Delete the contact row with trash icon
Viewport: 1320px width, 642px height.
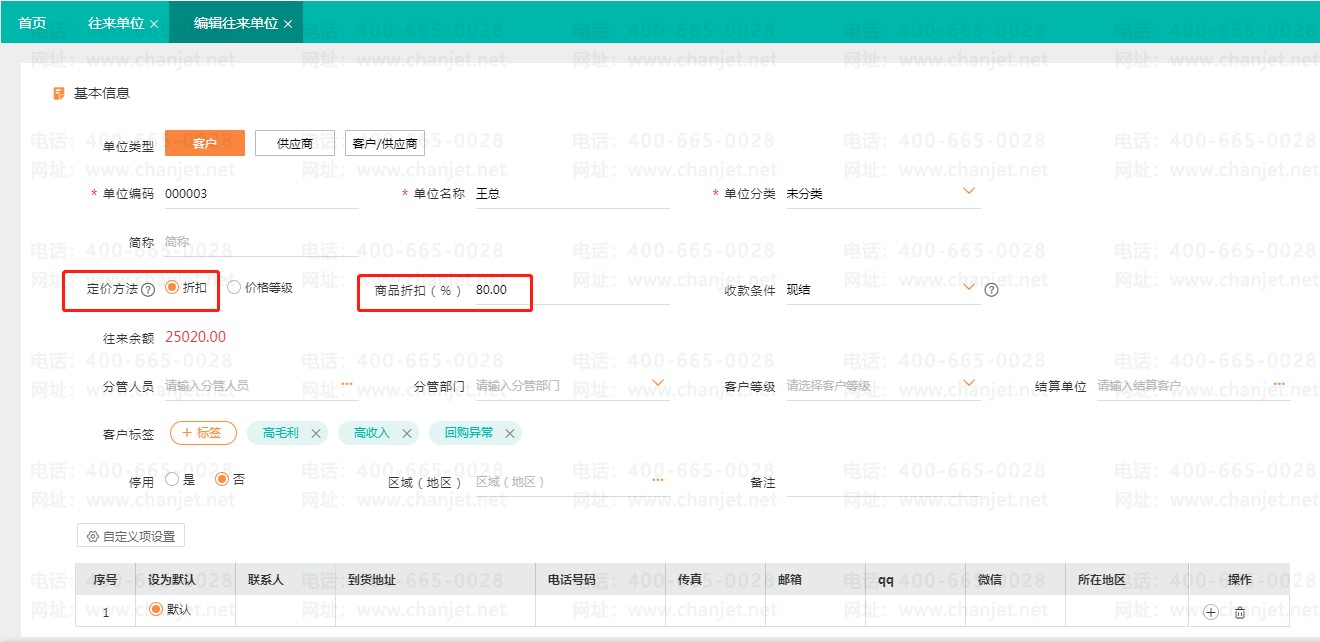click(x=1240, y=612)
